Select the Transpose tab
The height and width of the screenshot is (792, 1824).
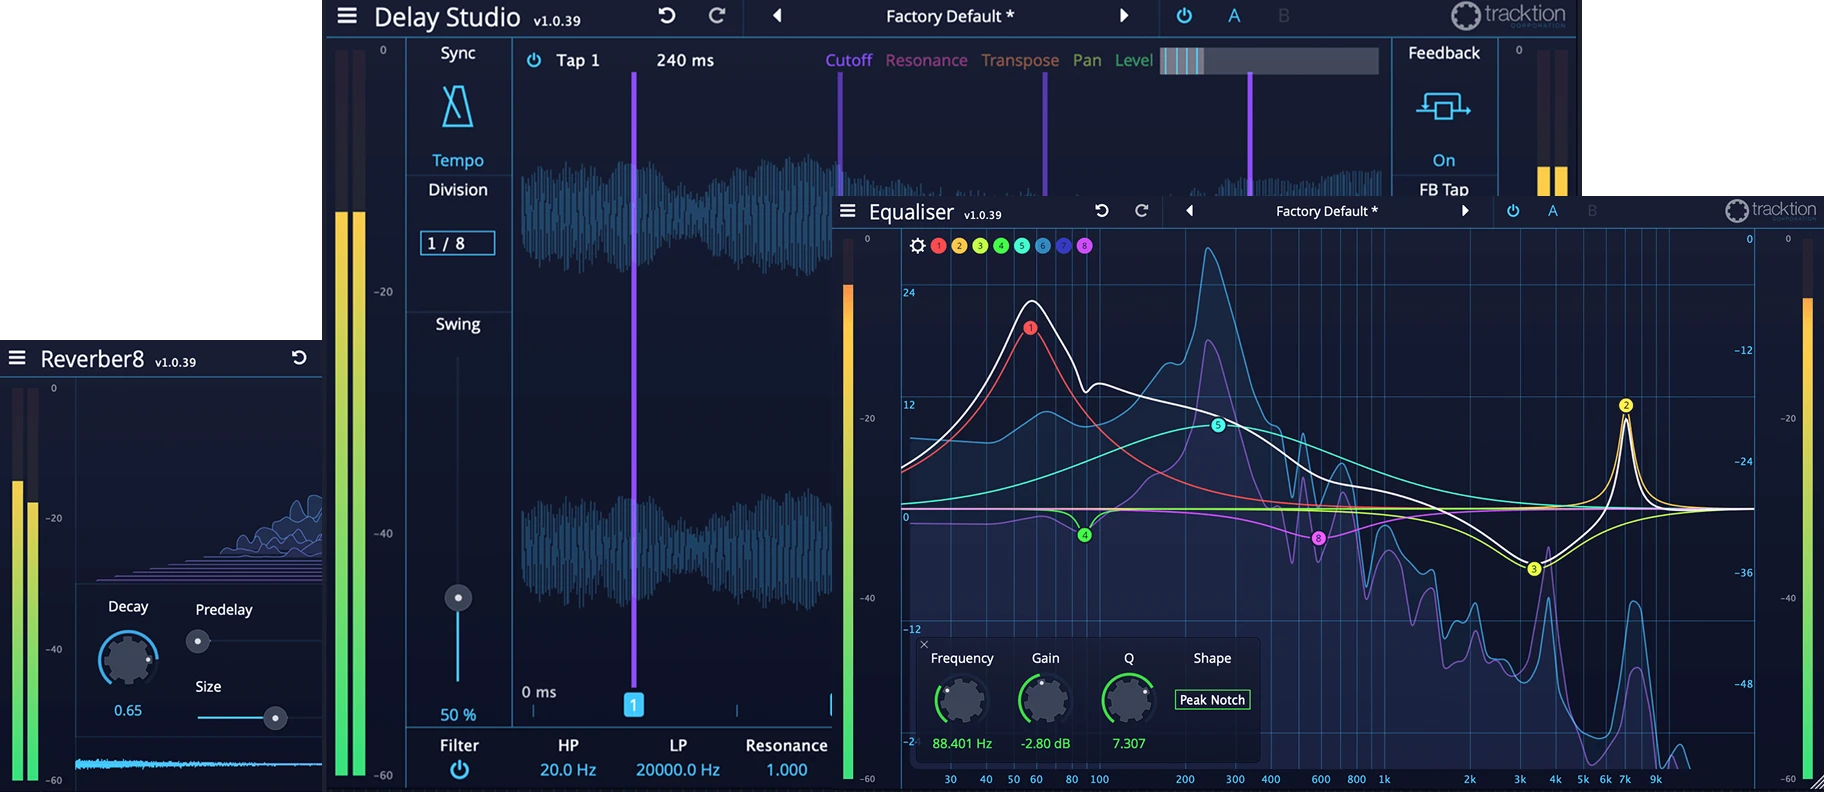(x=1020, y=60)
